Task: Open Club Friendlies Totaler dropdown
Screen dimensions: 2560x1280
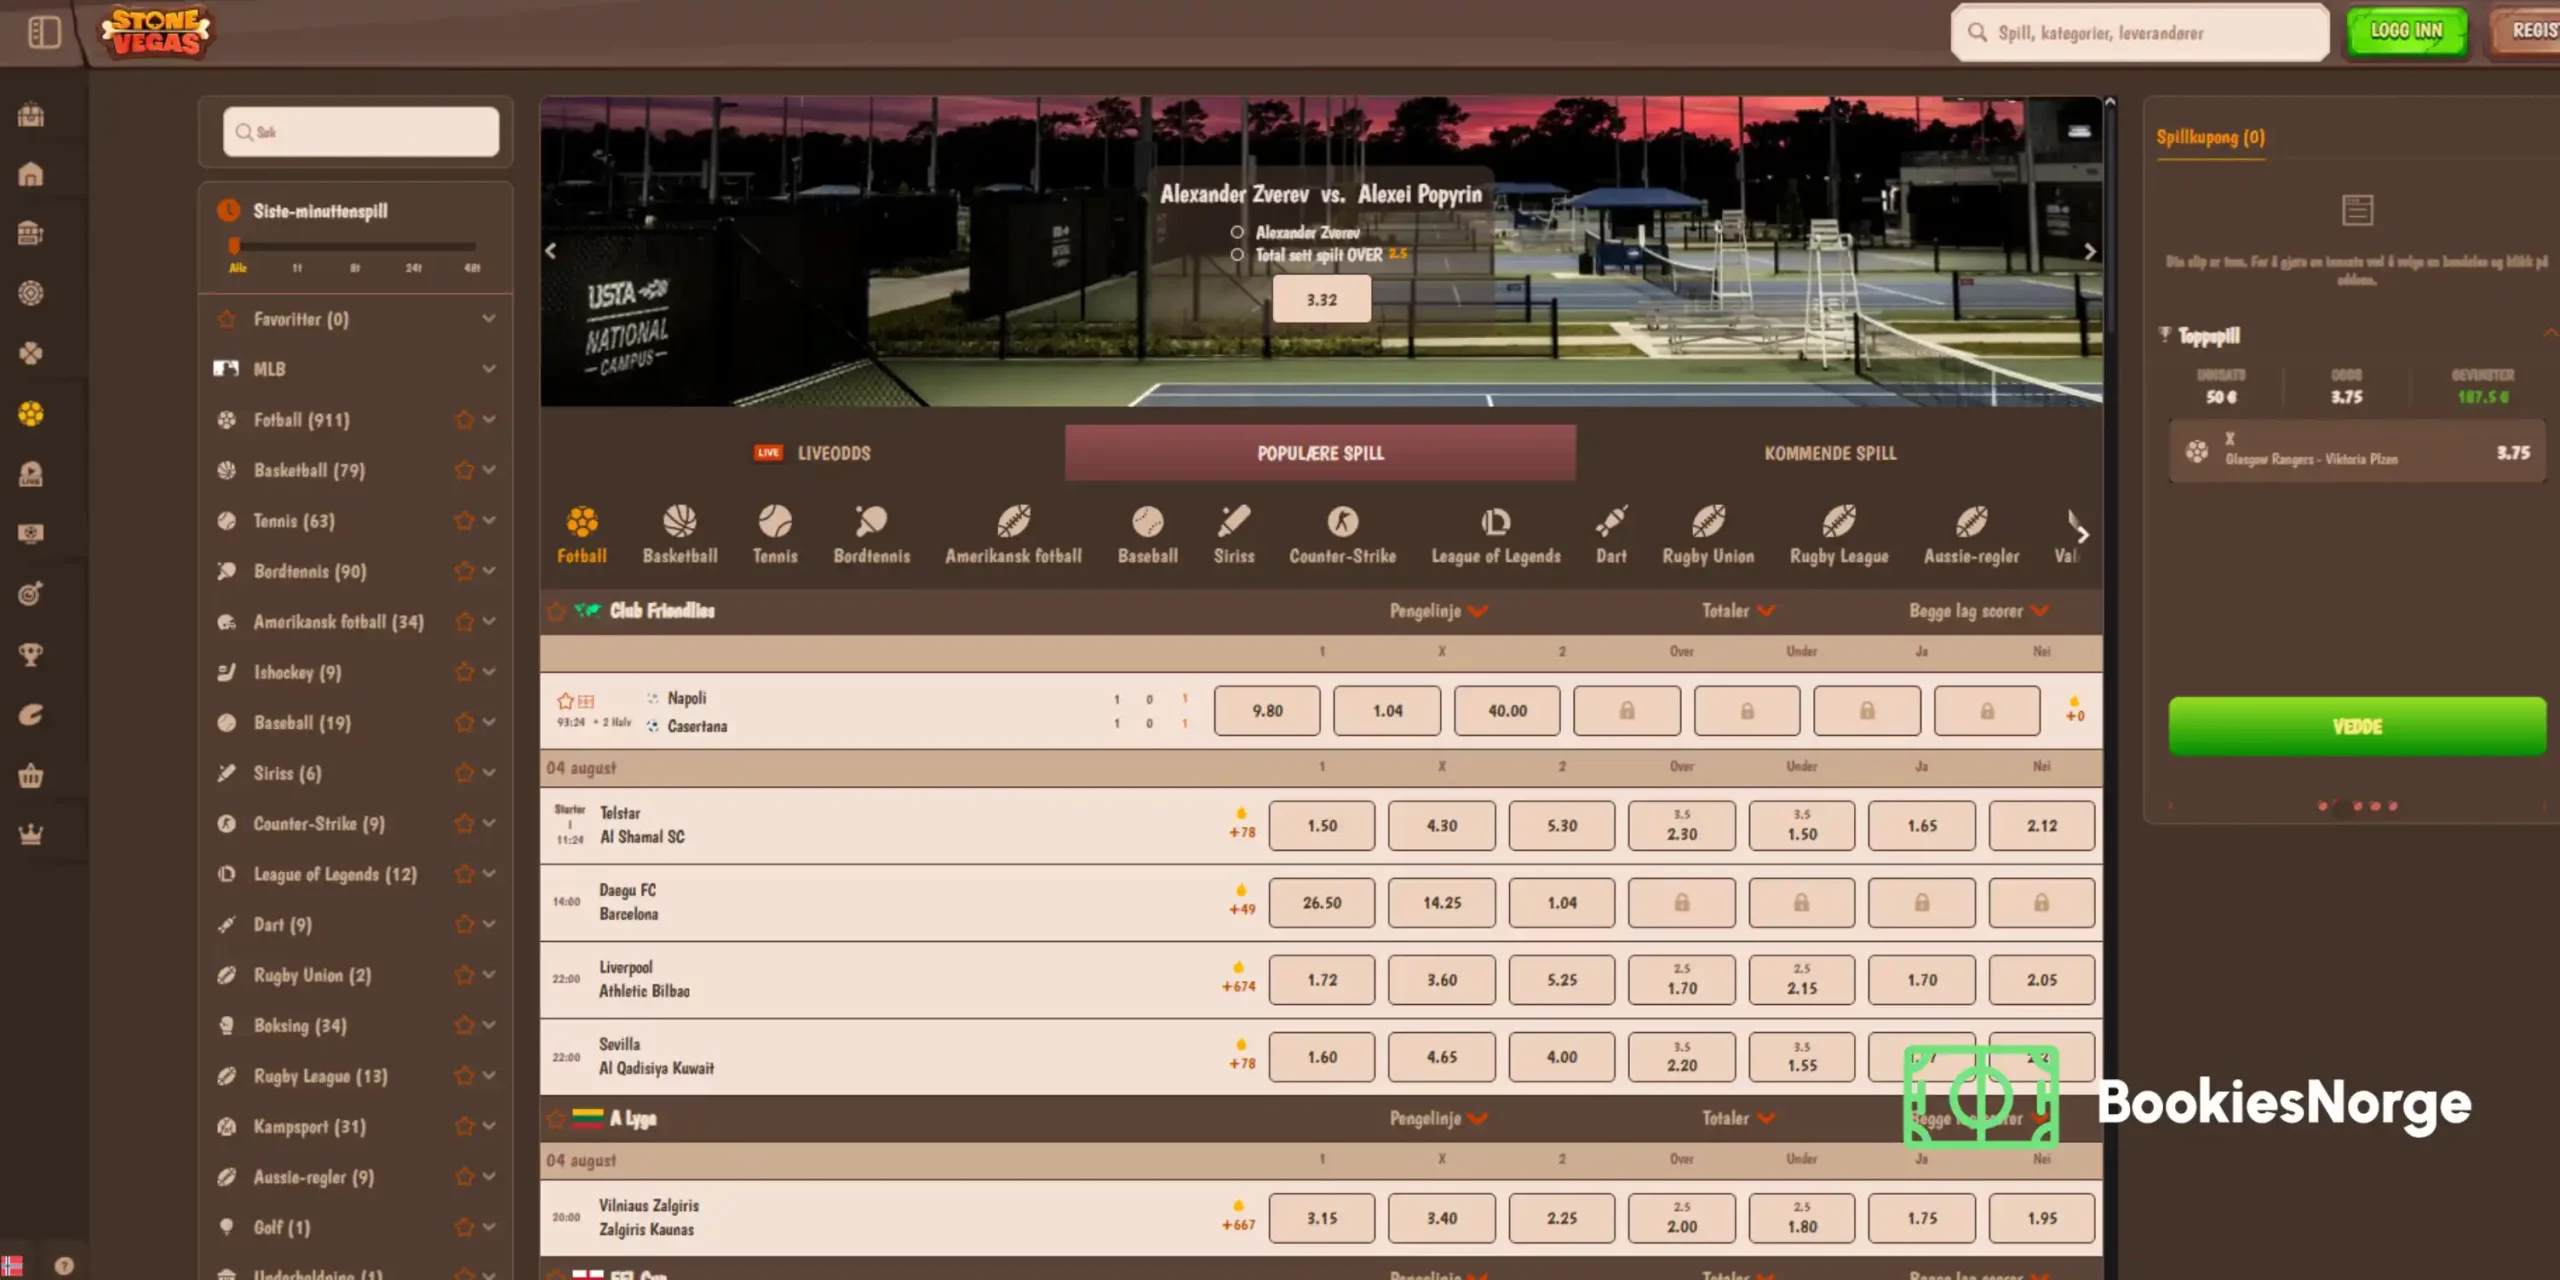Action: tap(1738, 611)
